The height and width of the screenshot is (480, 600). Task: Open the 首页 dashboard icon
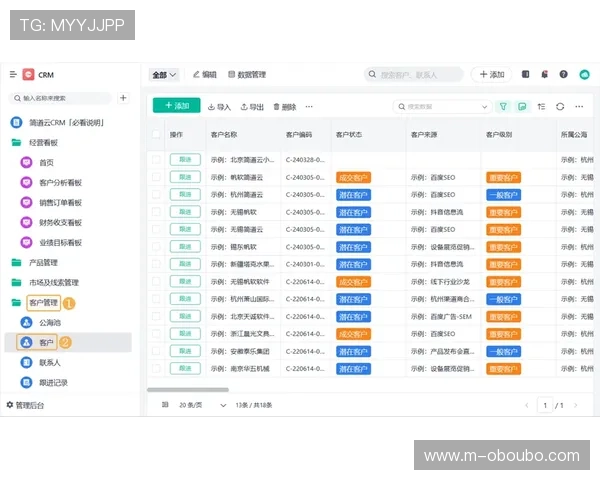tap(26, 162)
